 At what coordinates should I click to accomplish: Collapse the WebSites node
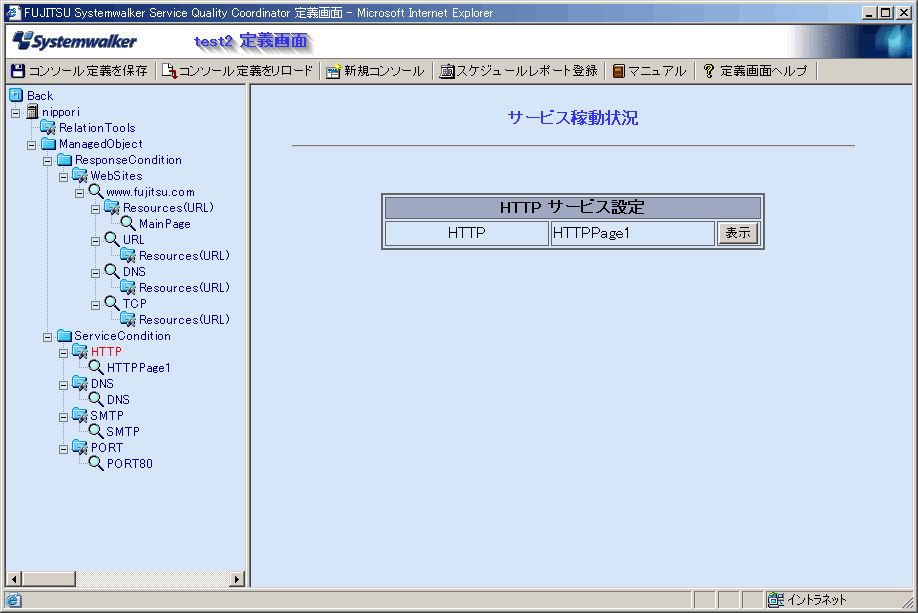tap(63, 177)
